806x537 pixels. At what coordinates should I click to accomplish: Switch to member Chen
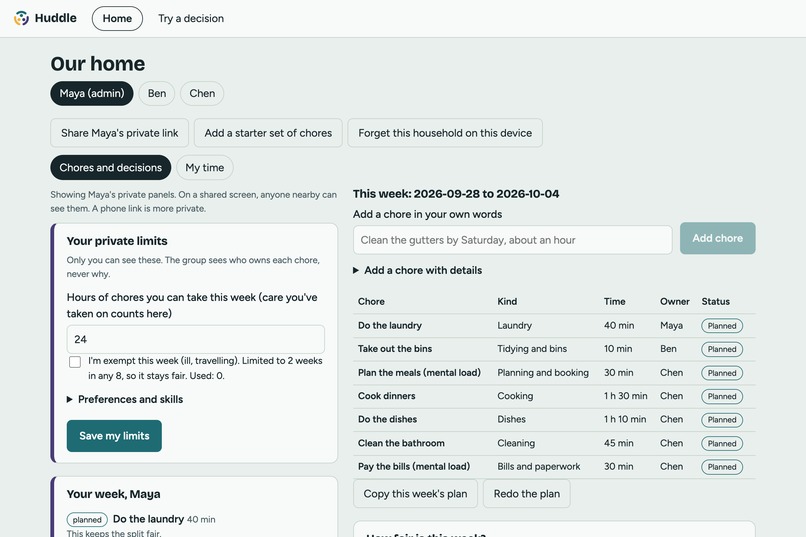point(202,94)
